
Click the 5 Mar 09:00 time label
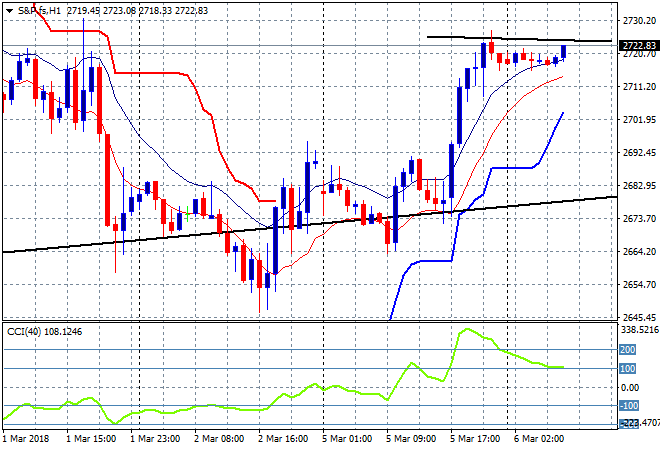pos(411,439)
